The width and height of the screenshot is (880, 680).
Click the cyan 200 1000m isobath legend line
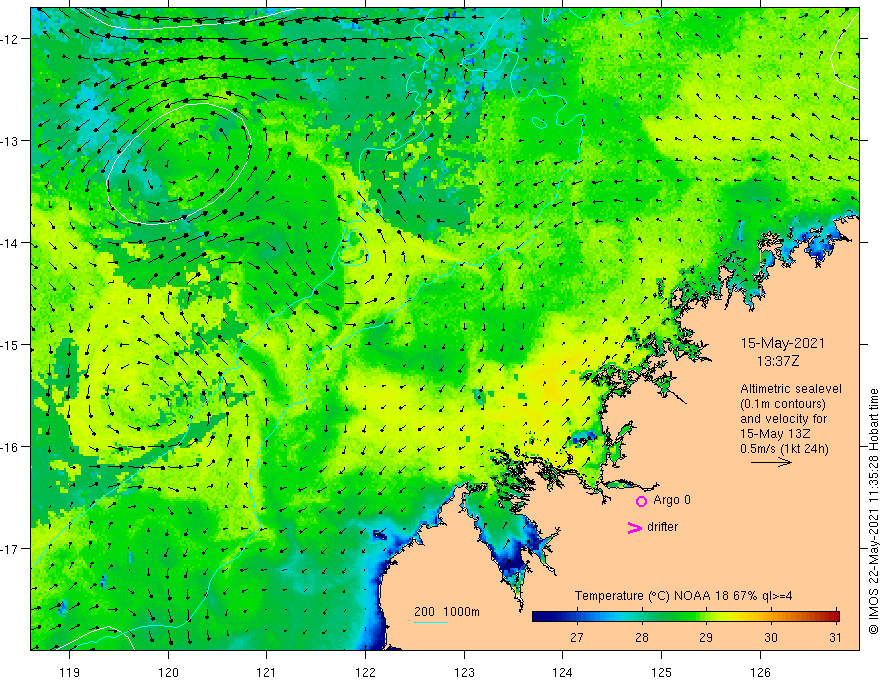click(x=430, y=622)
